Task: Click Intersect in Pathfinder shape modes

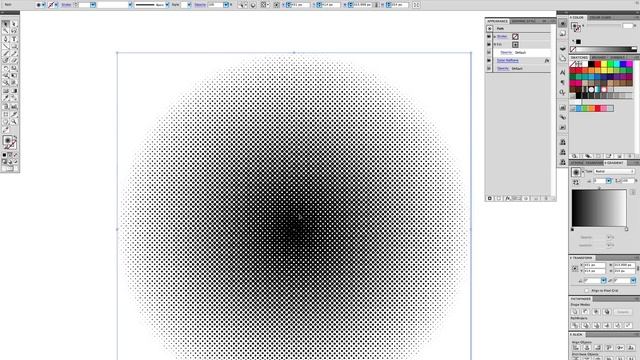Action: [x=596, y=312]
